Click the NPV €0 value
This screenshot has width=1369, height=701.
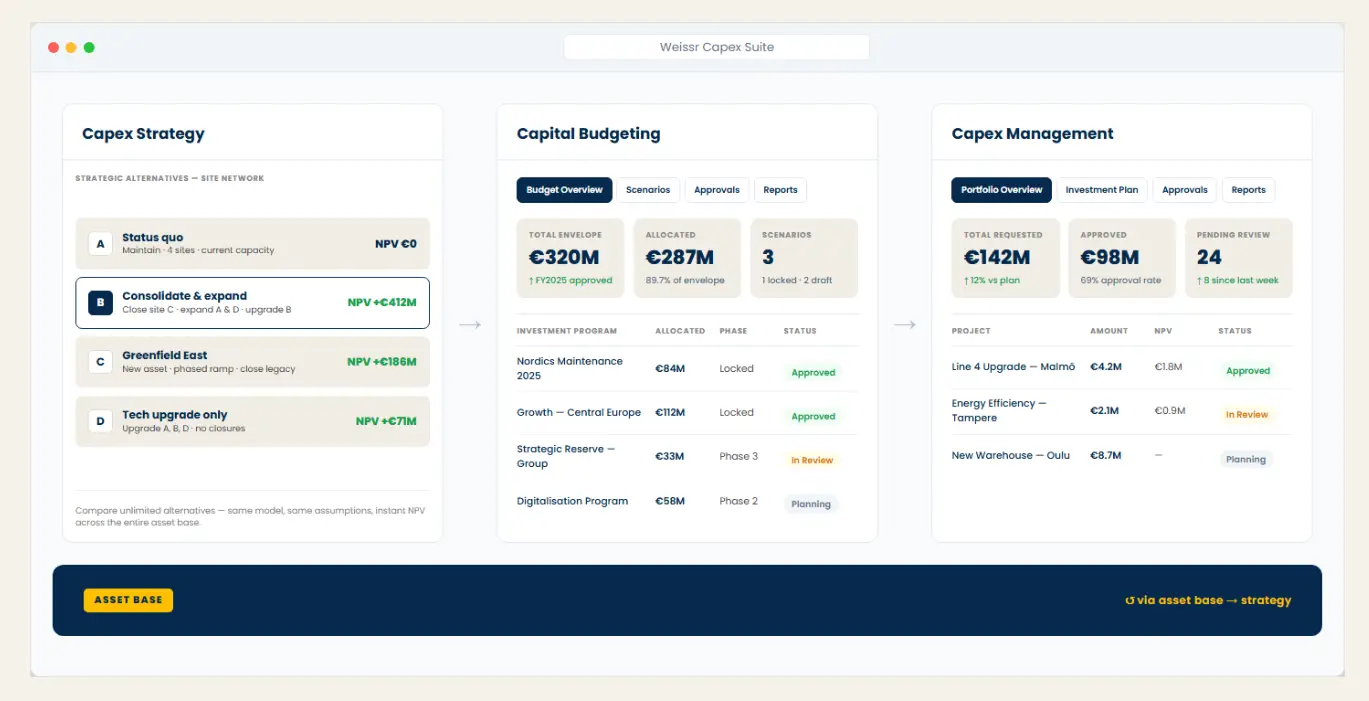[x=396, y=244]
